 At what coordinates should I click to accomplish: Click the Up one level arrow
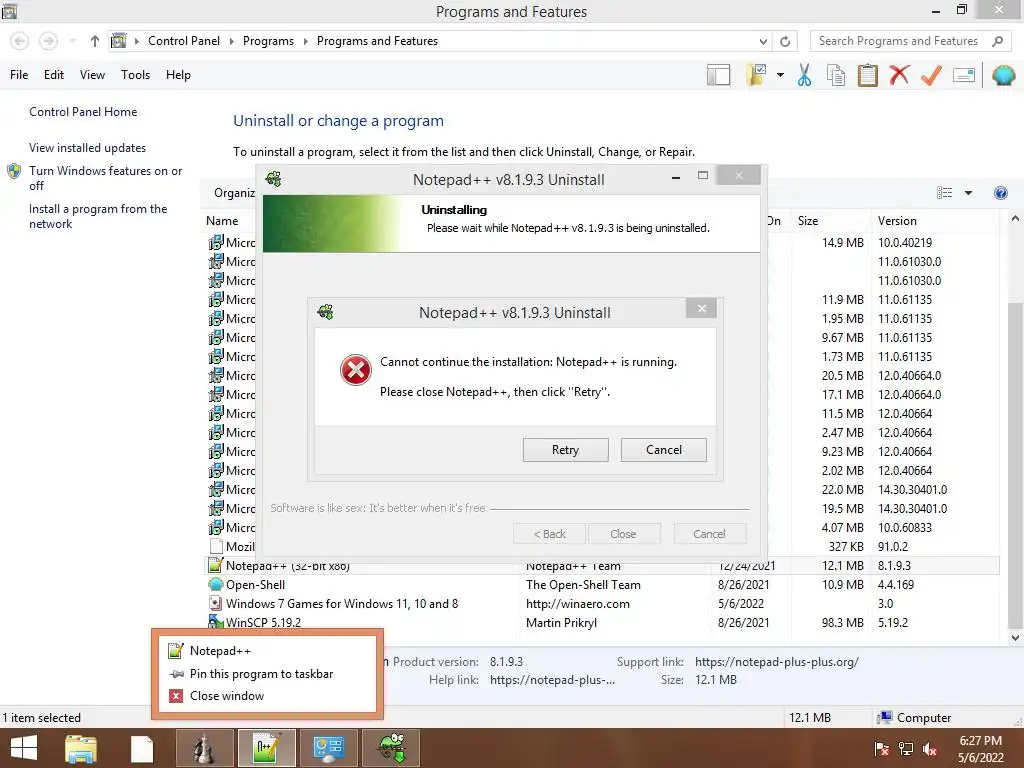(x=95, y=41)
